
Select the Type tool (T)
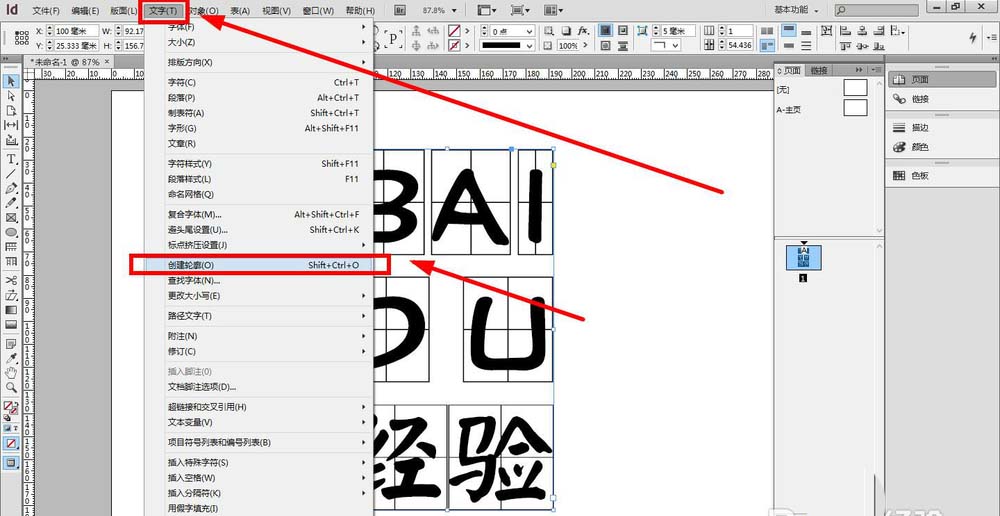click(x=11, y=159)
